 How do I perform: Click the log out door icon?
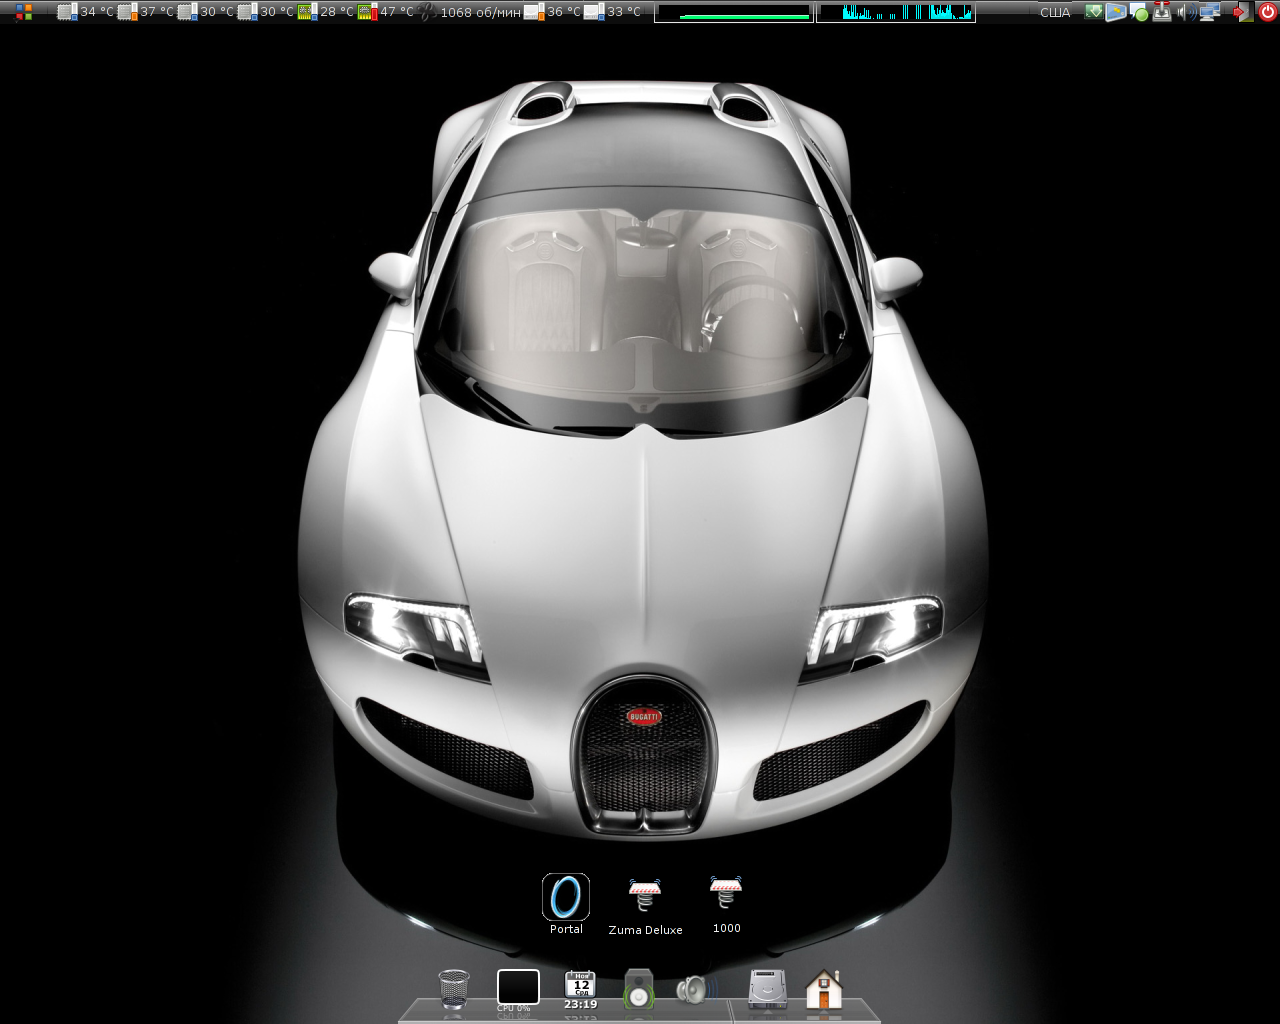pos(1241,12)
